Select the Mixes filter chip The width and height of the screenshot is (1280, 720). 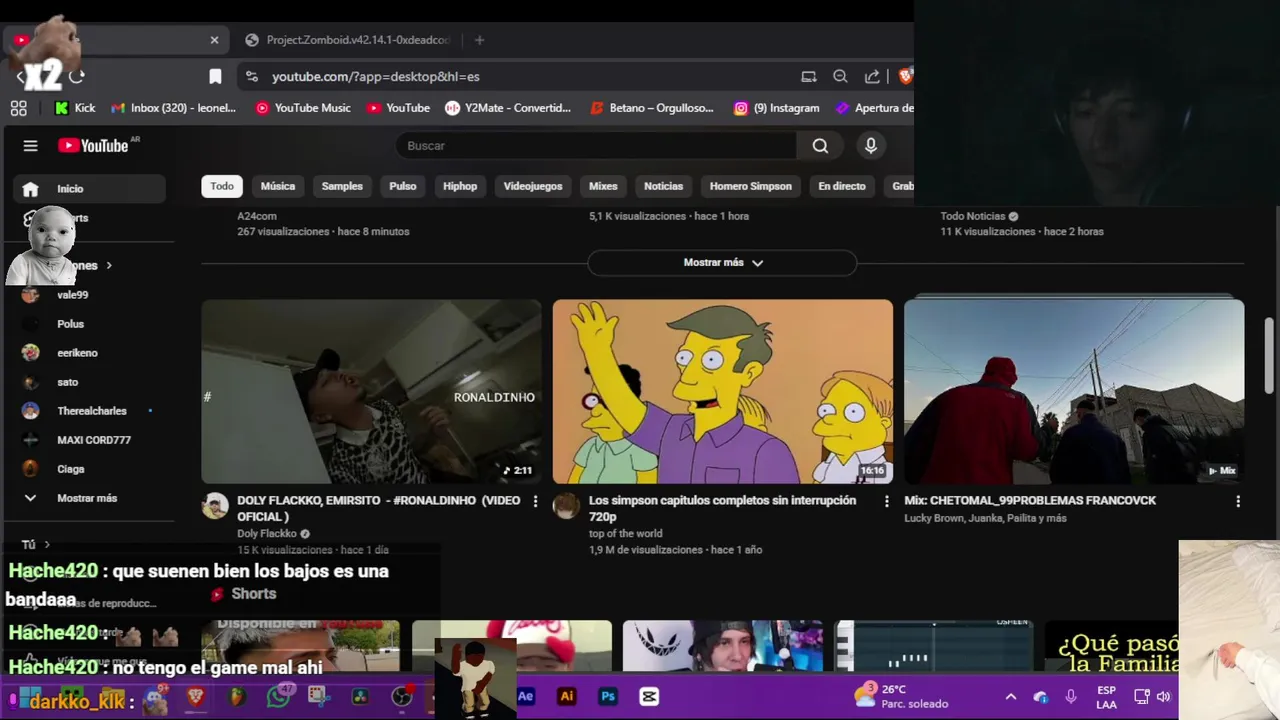(603, 186)
